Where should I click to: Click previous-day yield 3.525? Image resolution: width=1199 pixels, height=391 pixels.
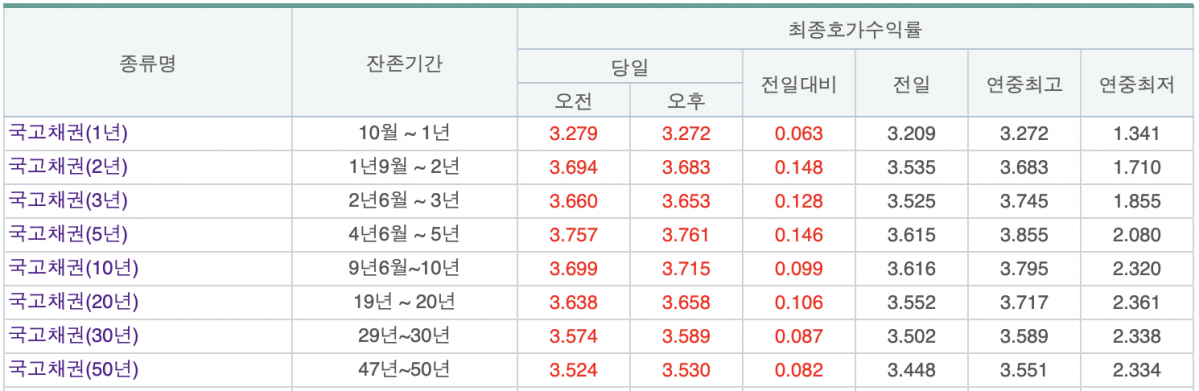point(911,201)
